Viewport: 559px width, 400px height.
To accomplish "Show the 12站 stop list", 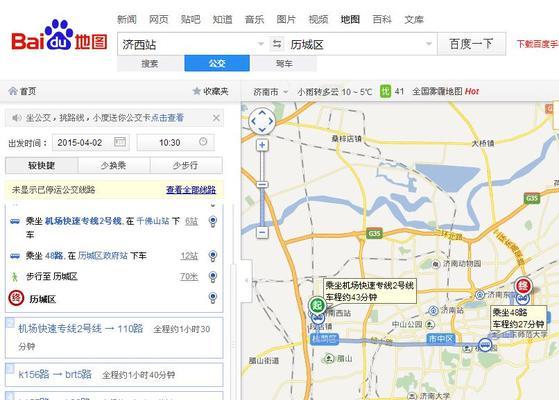I will coord(189,256).
